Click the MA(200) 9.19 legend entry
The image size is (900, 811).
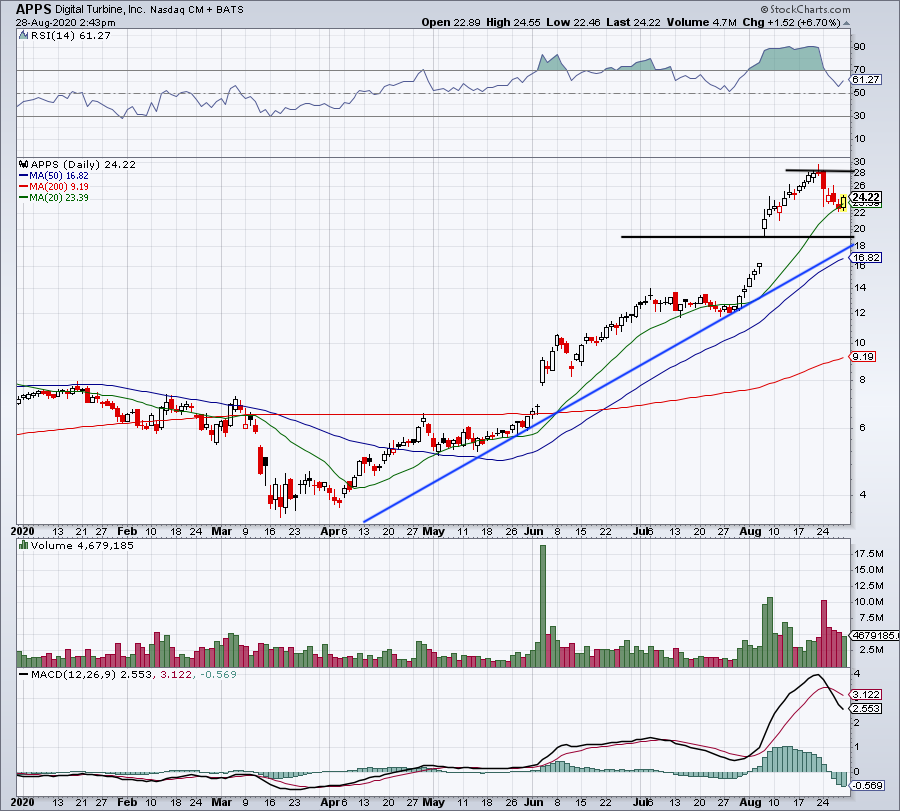54,187
